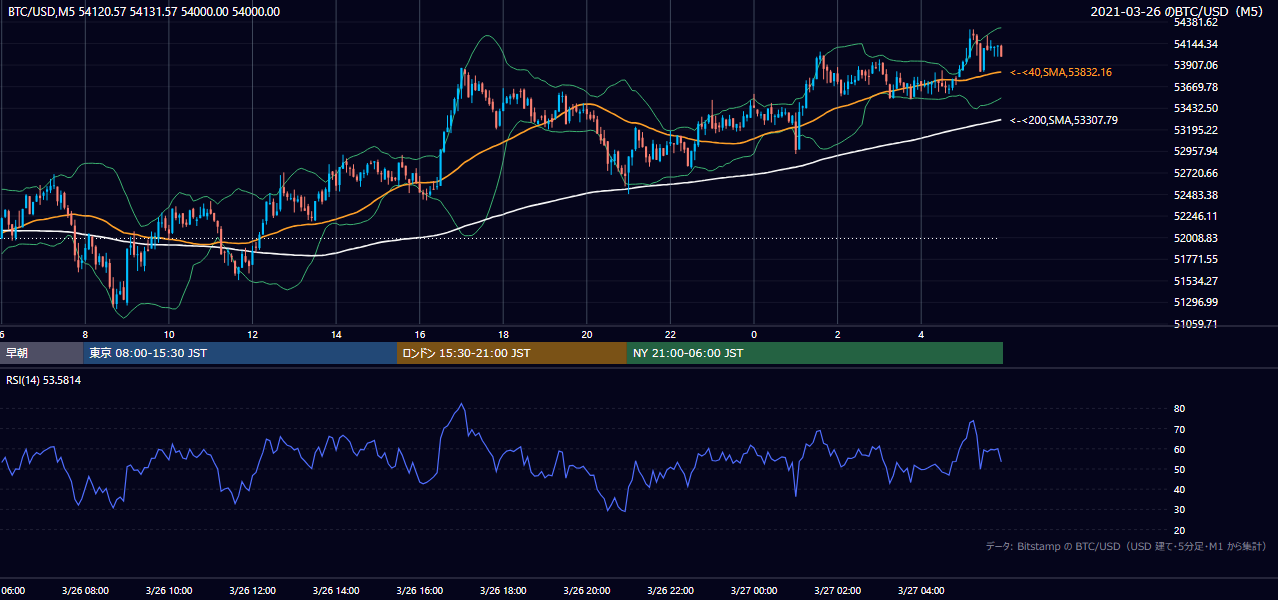Viewport: 1278px width, 600px height.
Task: Click RSI axis level 60
Action: [1180, 449]
